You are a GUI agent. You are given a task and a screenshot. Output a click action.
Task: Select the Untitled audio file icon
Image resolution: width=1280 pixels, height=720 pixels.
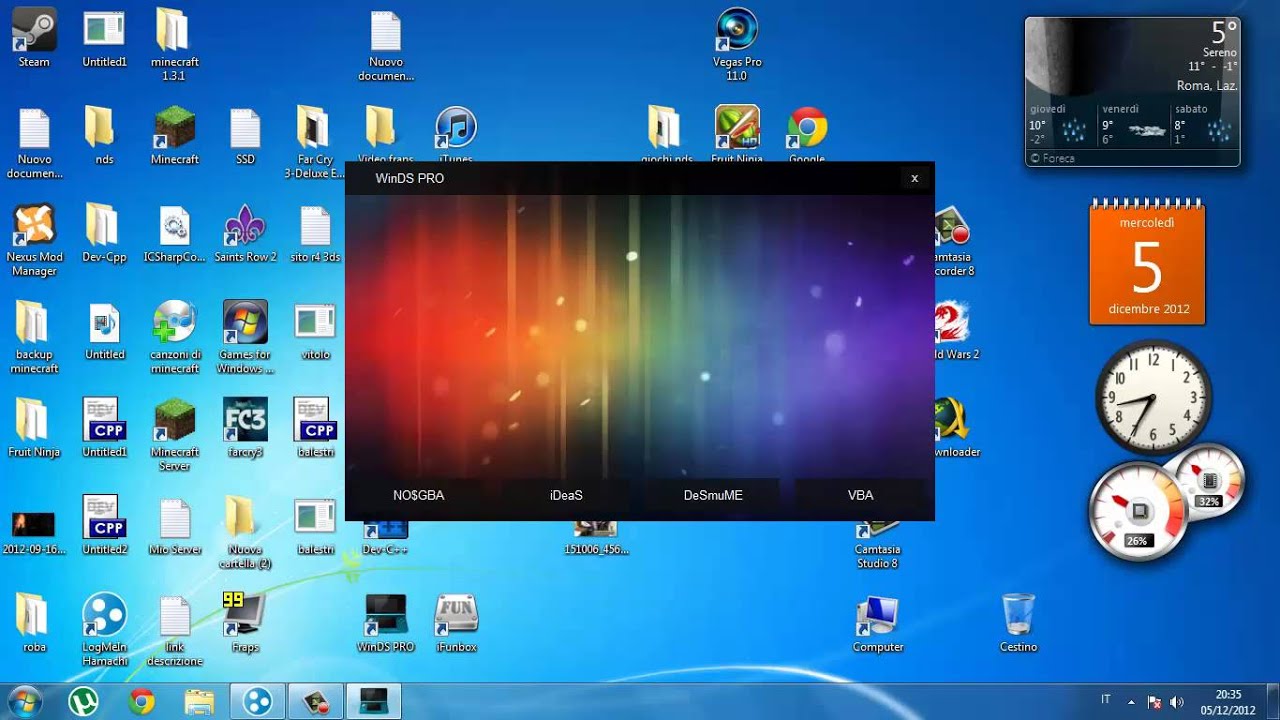point(104,331)
